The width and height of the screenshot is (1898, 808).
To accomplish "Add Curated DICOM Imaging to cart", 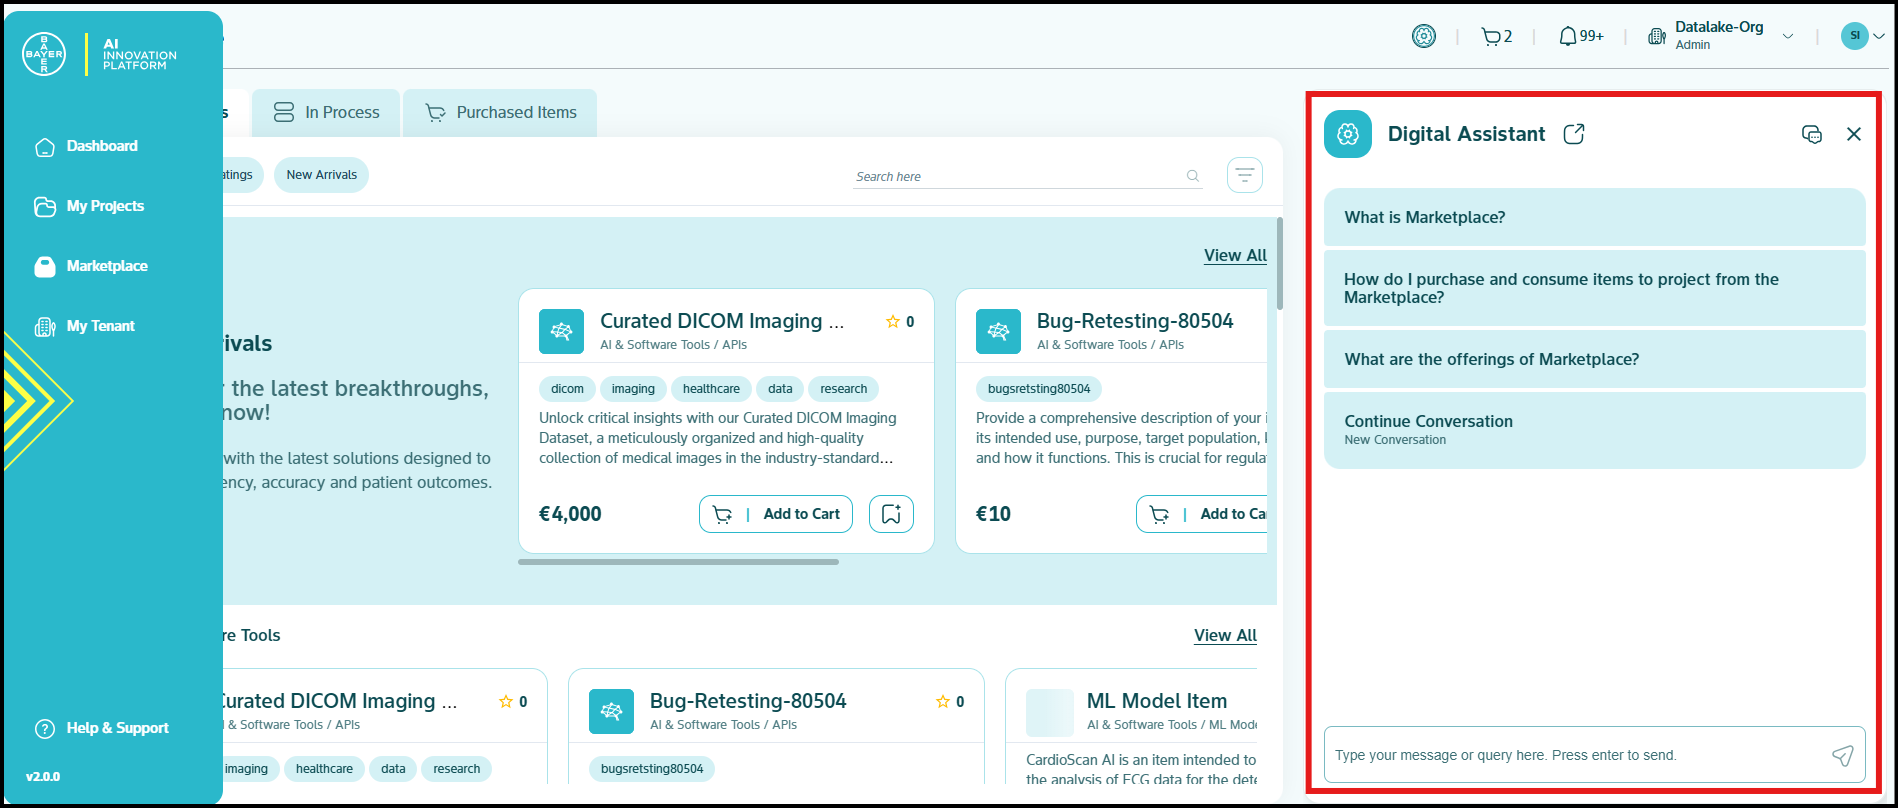I will [x=776, y=514].
